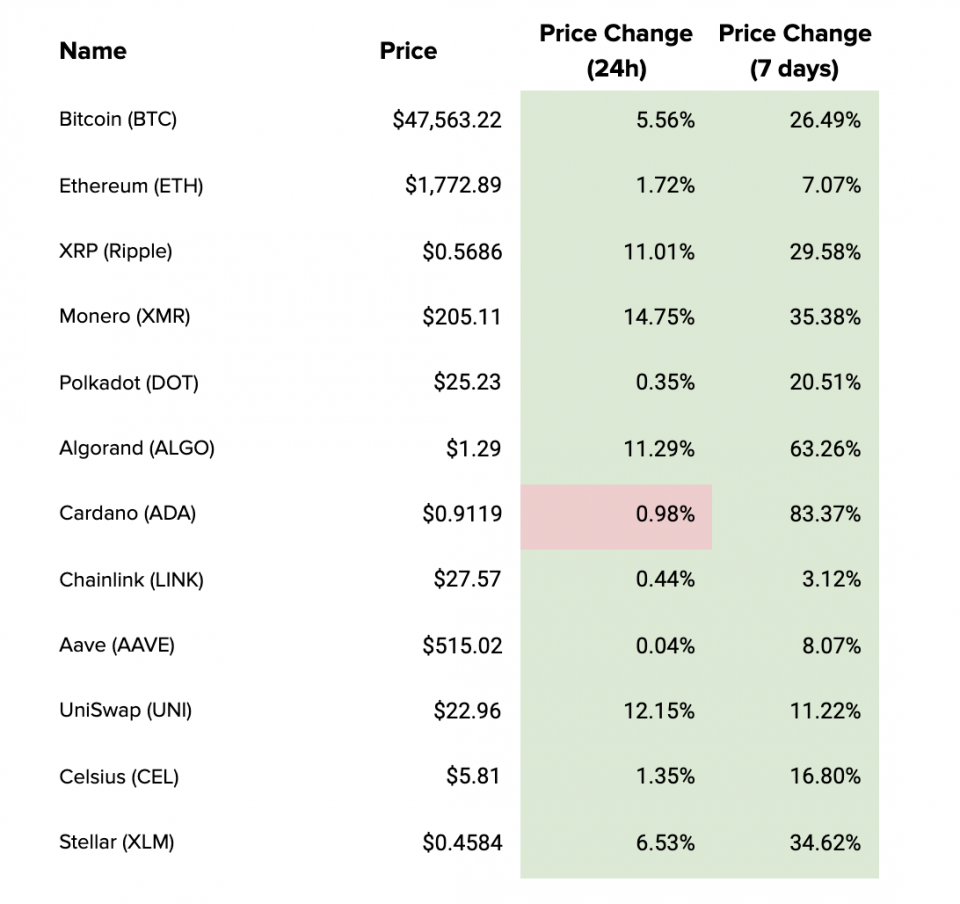The image size is (960, 904).
Task: Click the red-highlighted Cardano 0.98% cell
Action: coord(616,516)
